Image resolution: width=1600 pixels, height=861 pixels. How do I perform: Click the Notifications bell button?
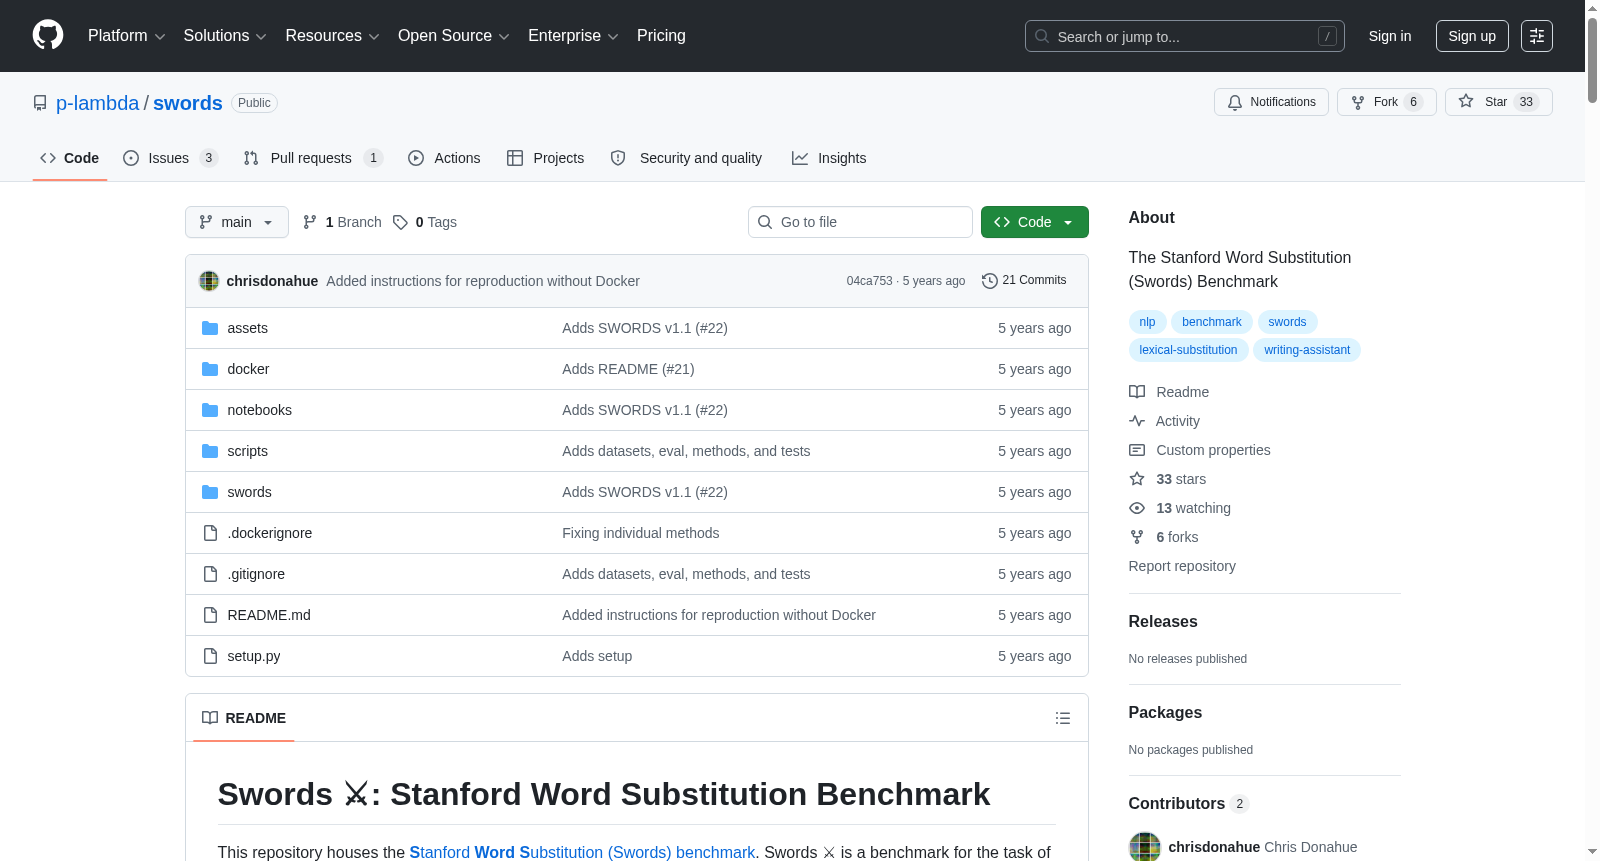[x=1271, y=102]
